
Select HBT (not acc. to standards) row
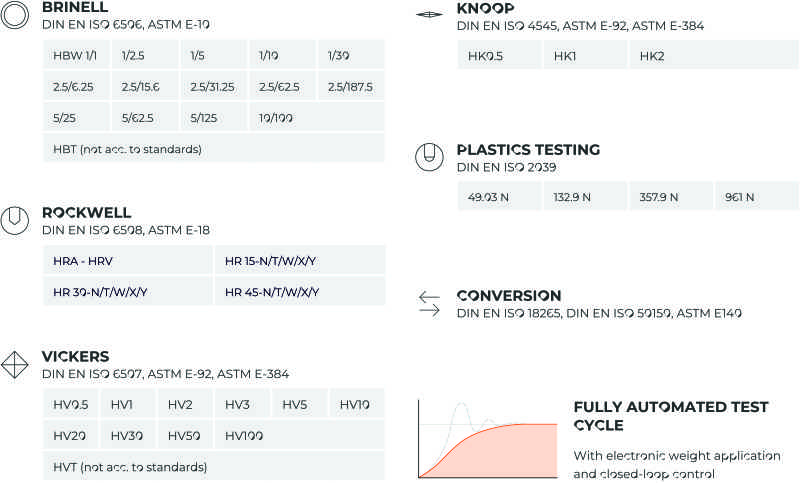214,149
